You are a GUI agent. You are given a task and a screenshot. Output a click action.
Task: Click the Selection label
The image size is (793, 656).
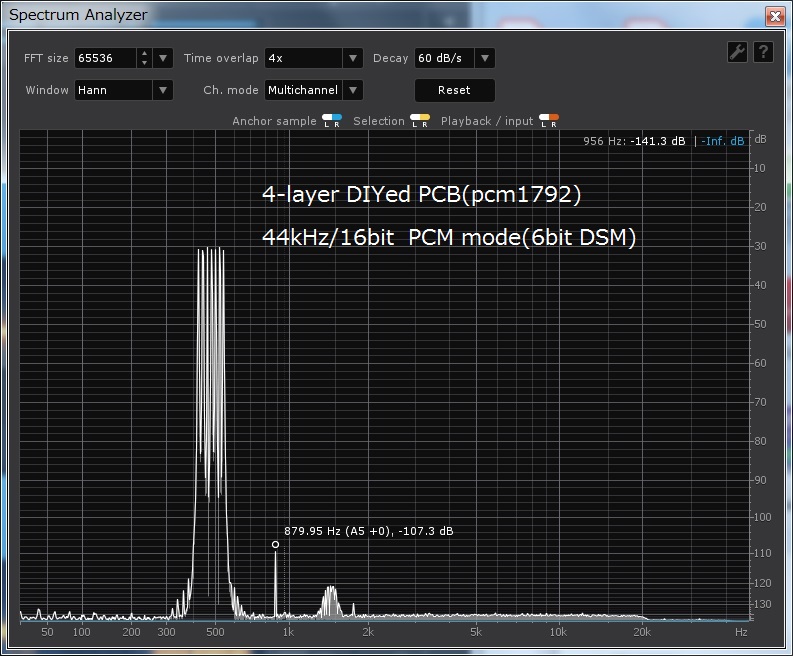pyautogui.click(x=379, y=121)
